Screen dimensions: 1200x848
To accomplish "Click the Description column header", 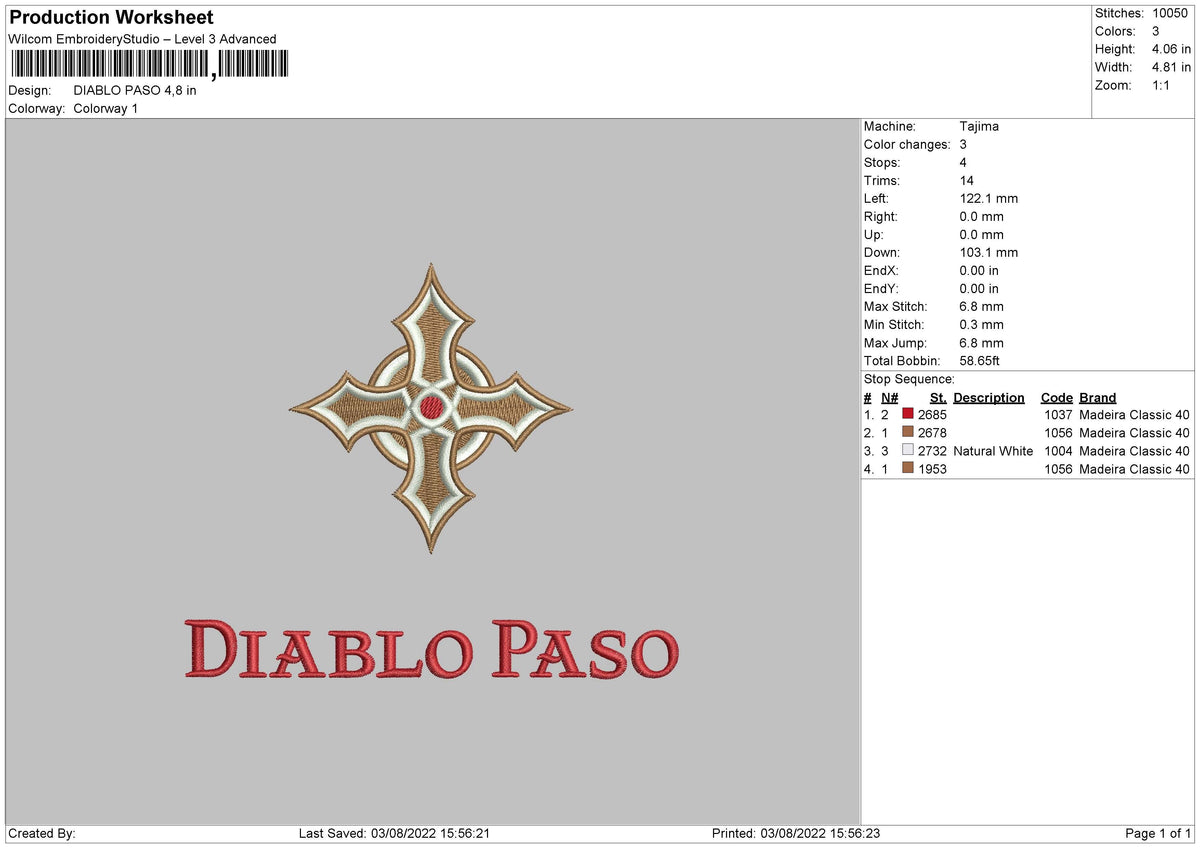I will click(x=988, y=397).
